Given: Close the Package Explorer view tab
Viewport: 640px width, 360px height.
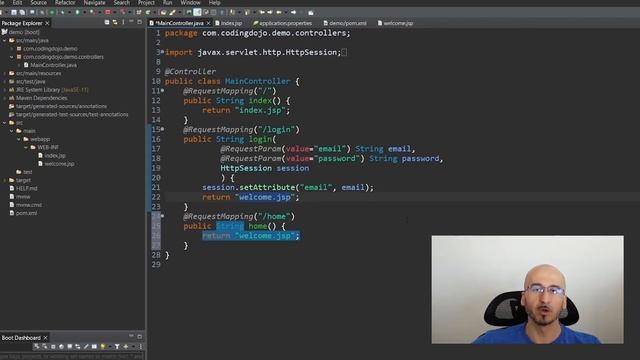Looking at the screenshot, I should coord(47,23).
